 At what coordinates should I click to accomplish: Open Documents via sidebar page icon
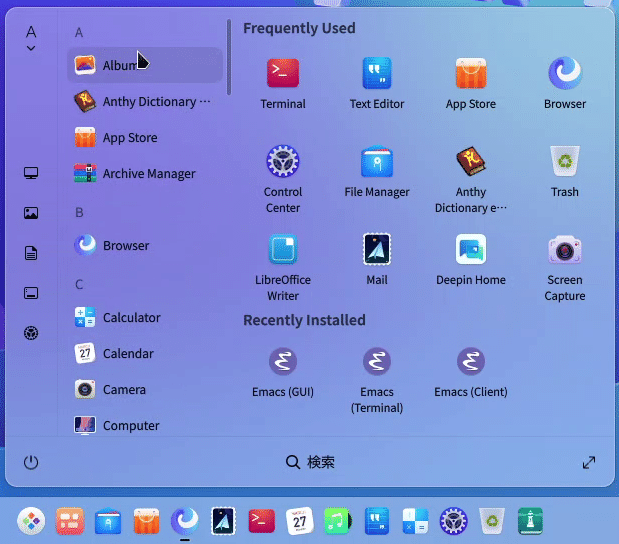point(31,253)
